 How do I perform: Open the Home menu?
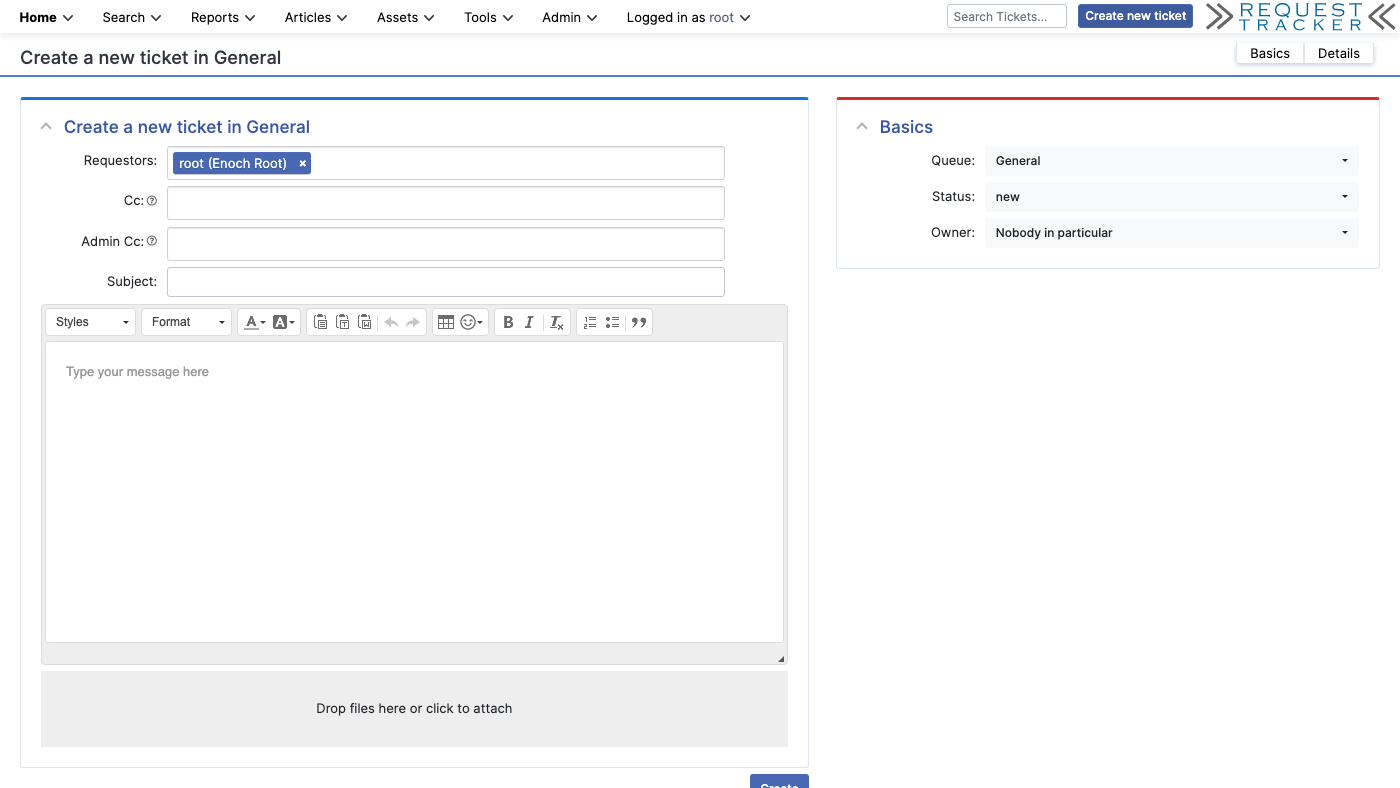pos(46,17)
